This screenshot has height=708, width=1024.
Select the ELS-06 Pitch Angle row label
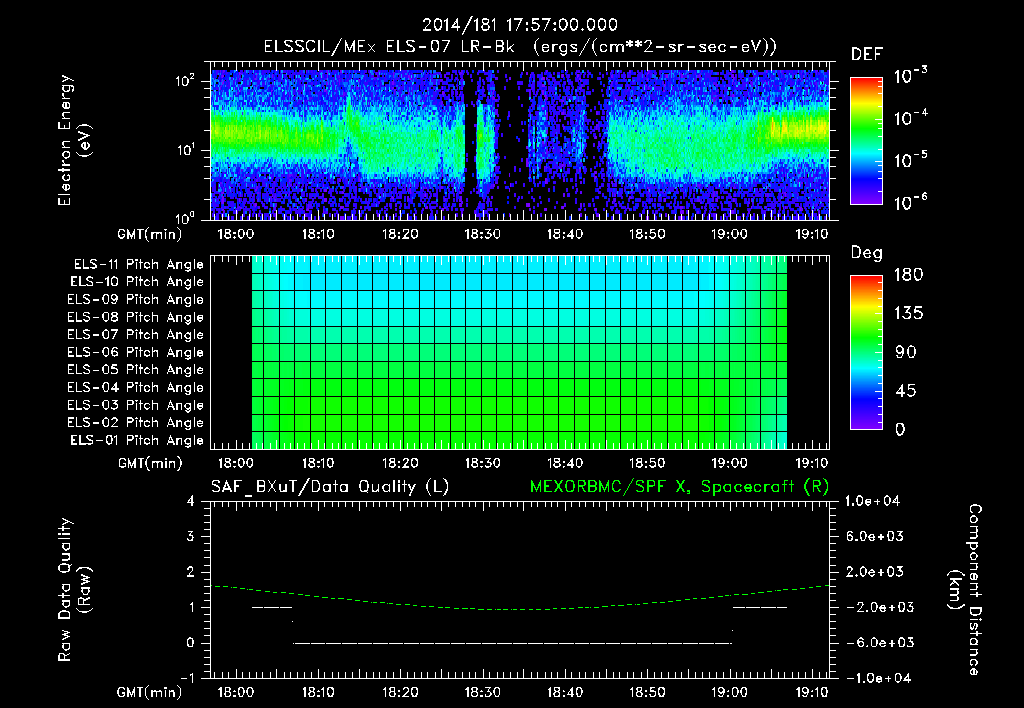tap(136, 352)
